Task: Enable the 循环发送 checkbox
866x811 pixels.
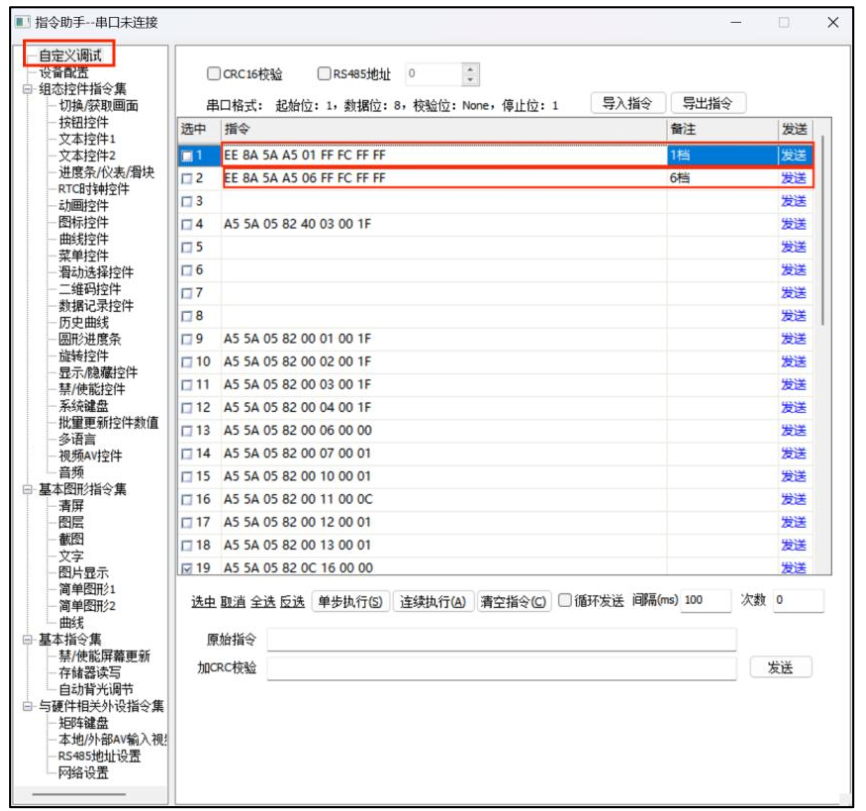Action: click(x=564, y=601)
